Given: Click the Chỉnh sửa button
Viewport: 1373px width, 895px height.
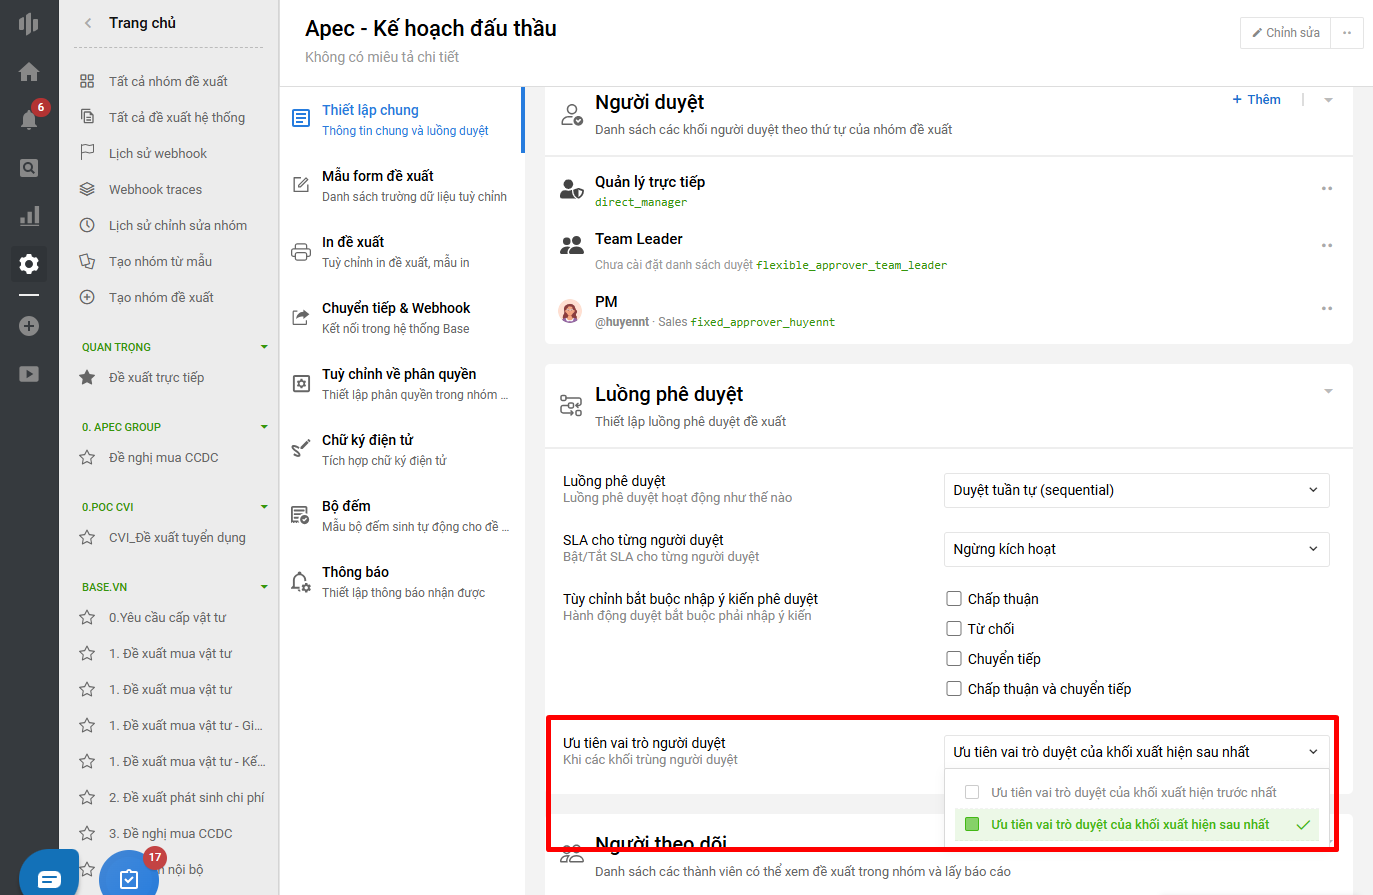Looking at the screenshot, I should click(x=1285, y=33).
